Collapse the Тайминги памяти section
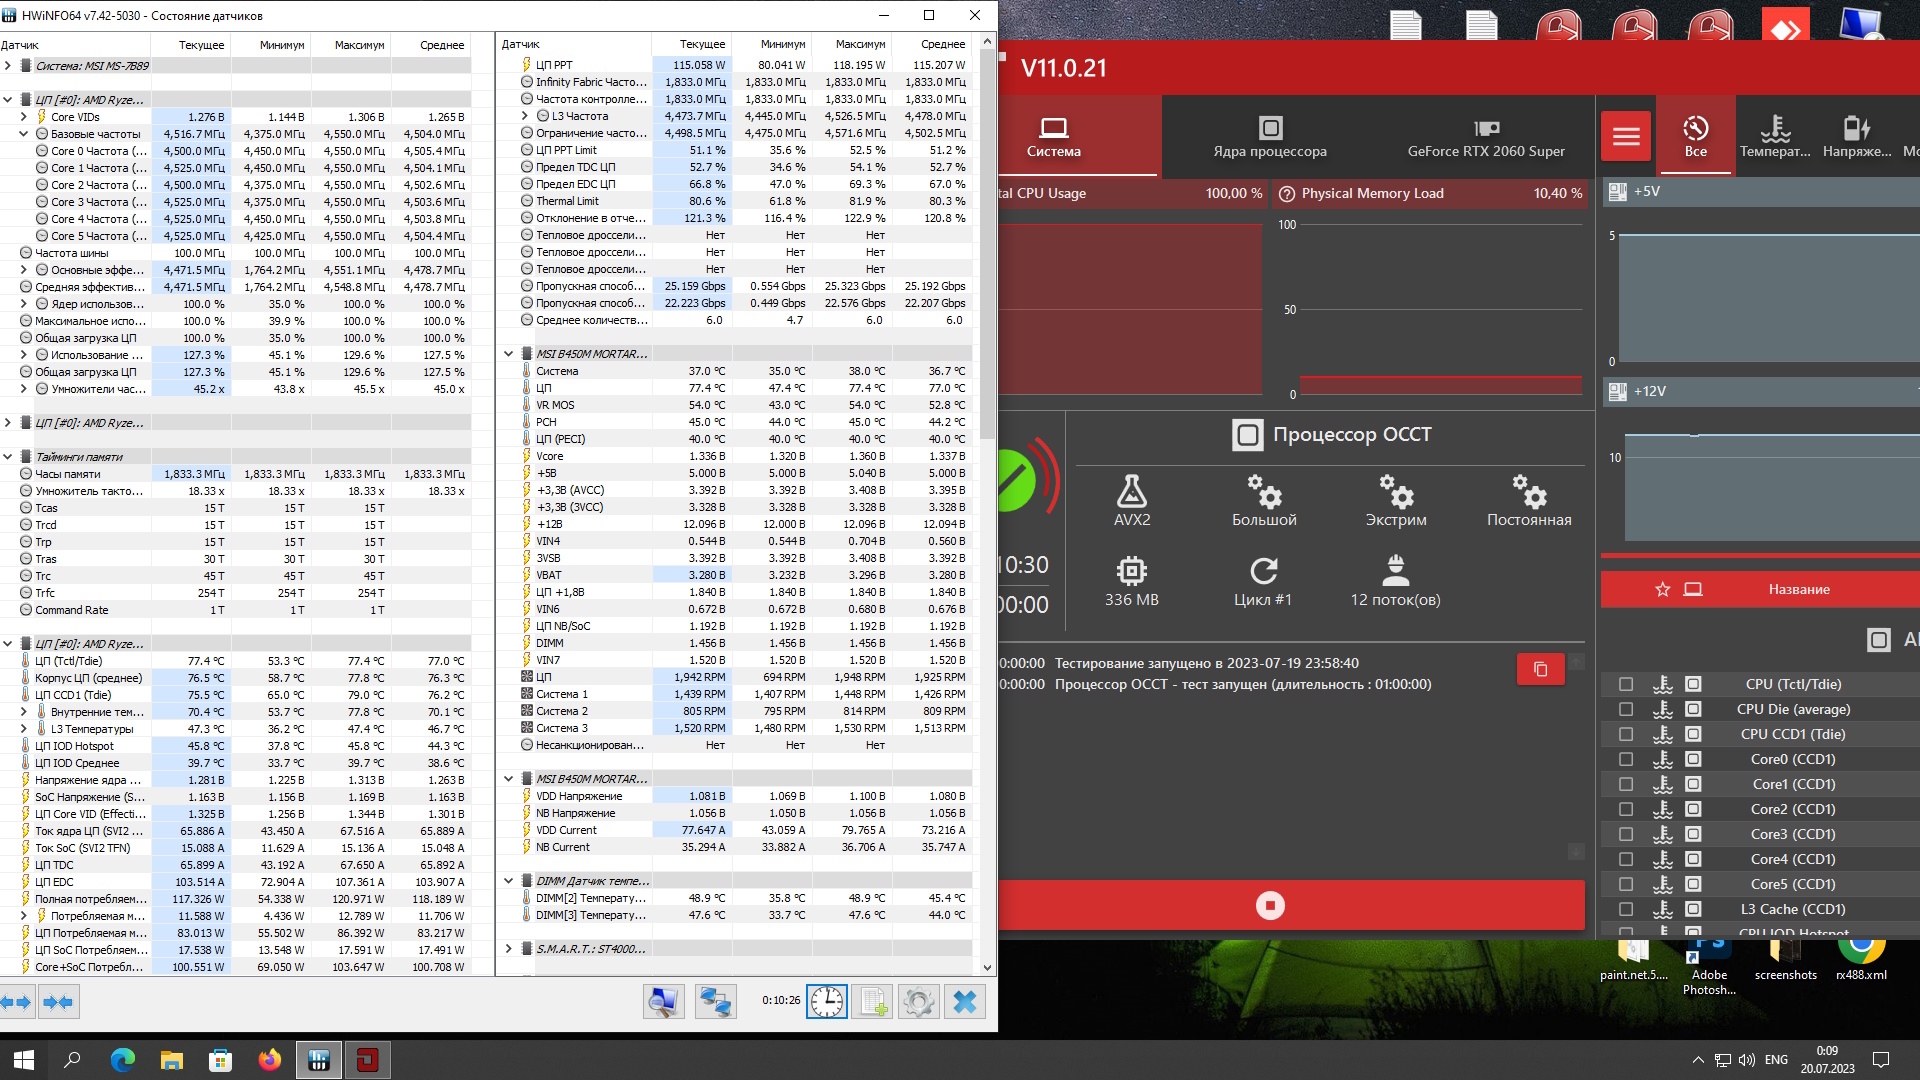Viewport: 1920px width, 1080px height. [8, 457]
